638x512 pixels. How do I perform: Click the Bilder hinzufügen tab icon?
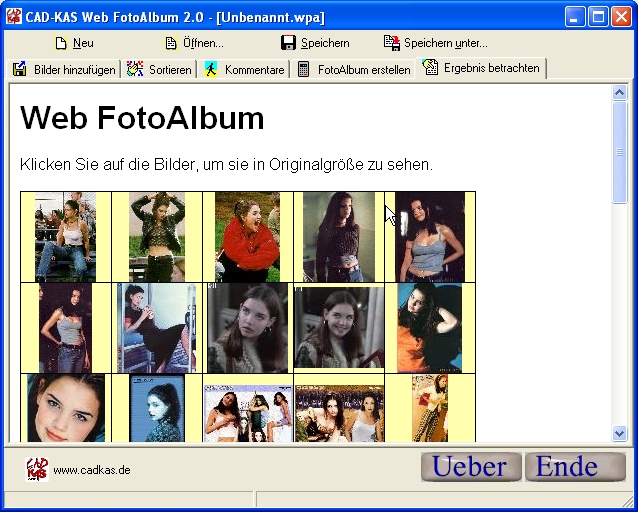pos(19,69)
